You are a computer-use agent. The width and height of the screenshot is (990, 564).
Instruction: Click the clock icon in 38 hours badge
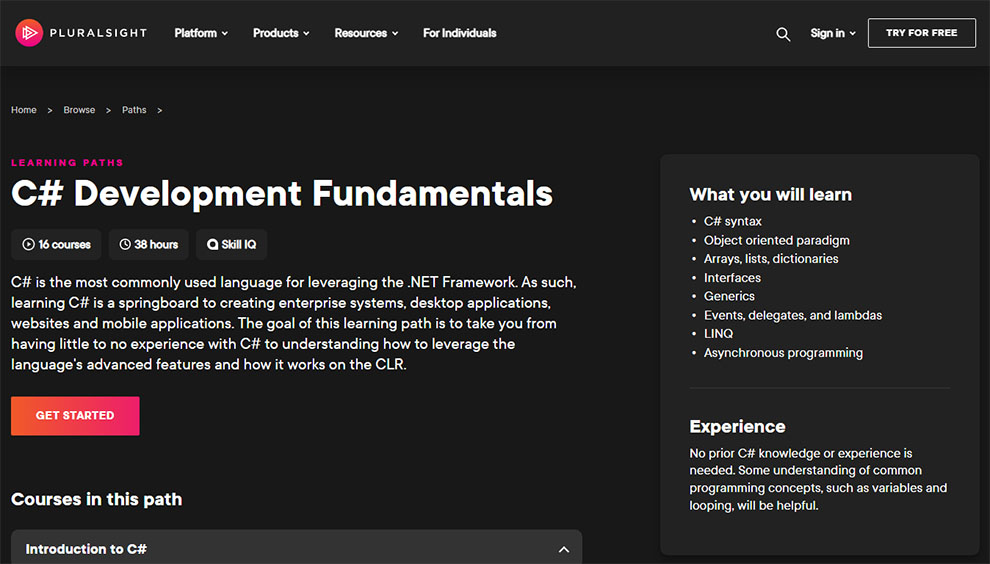[x=125, y=244]
